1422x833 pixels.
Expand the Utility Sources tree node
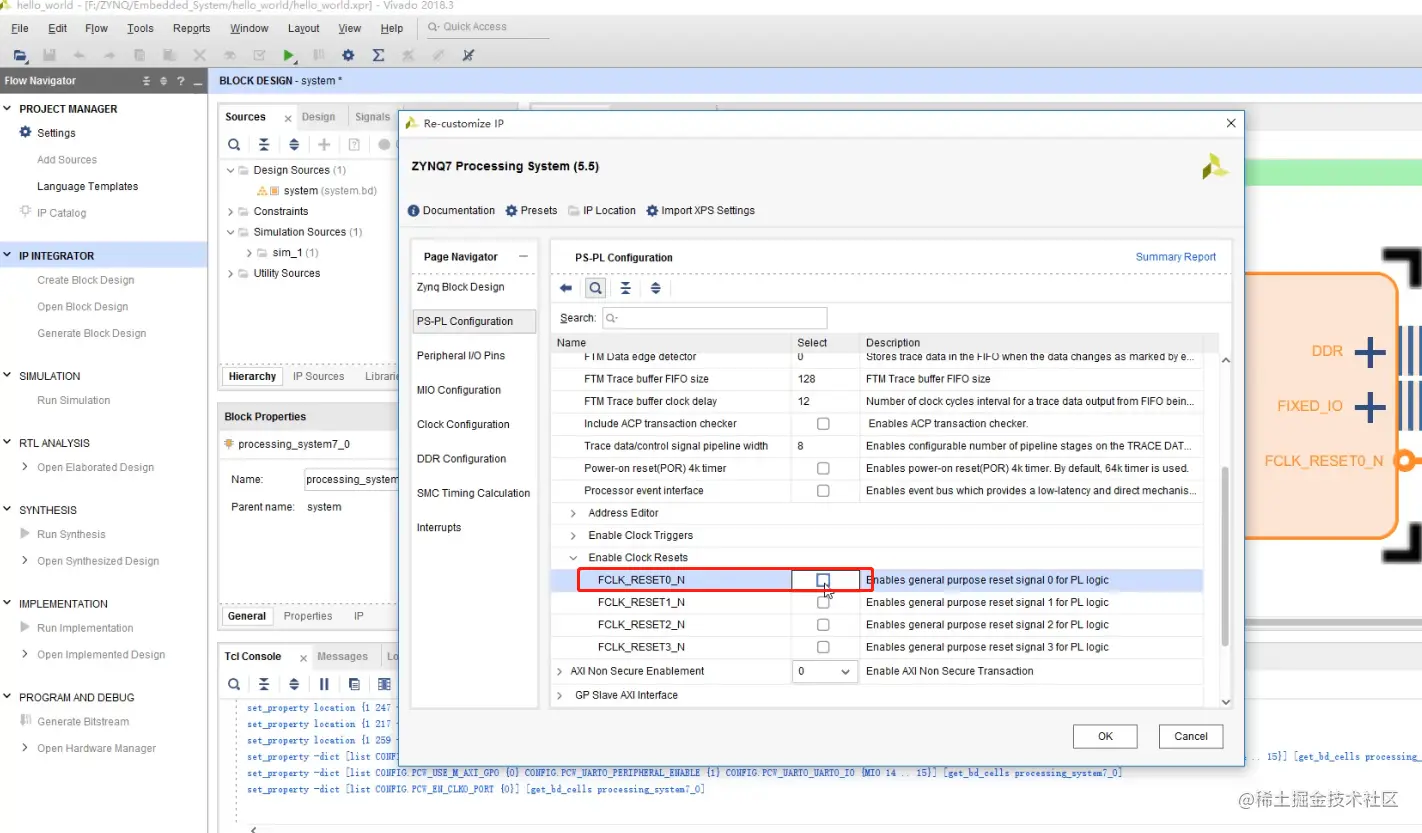click(230, 273)
